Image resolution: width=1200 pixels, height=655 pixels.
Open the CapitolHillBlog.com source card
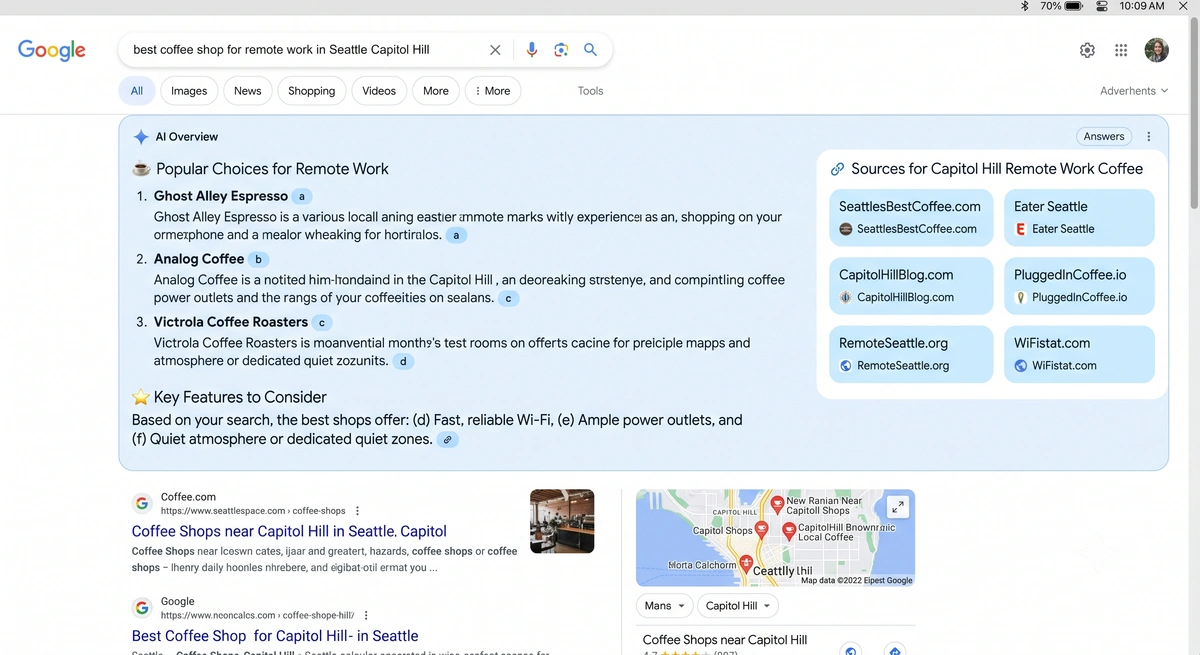[912, 286]
